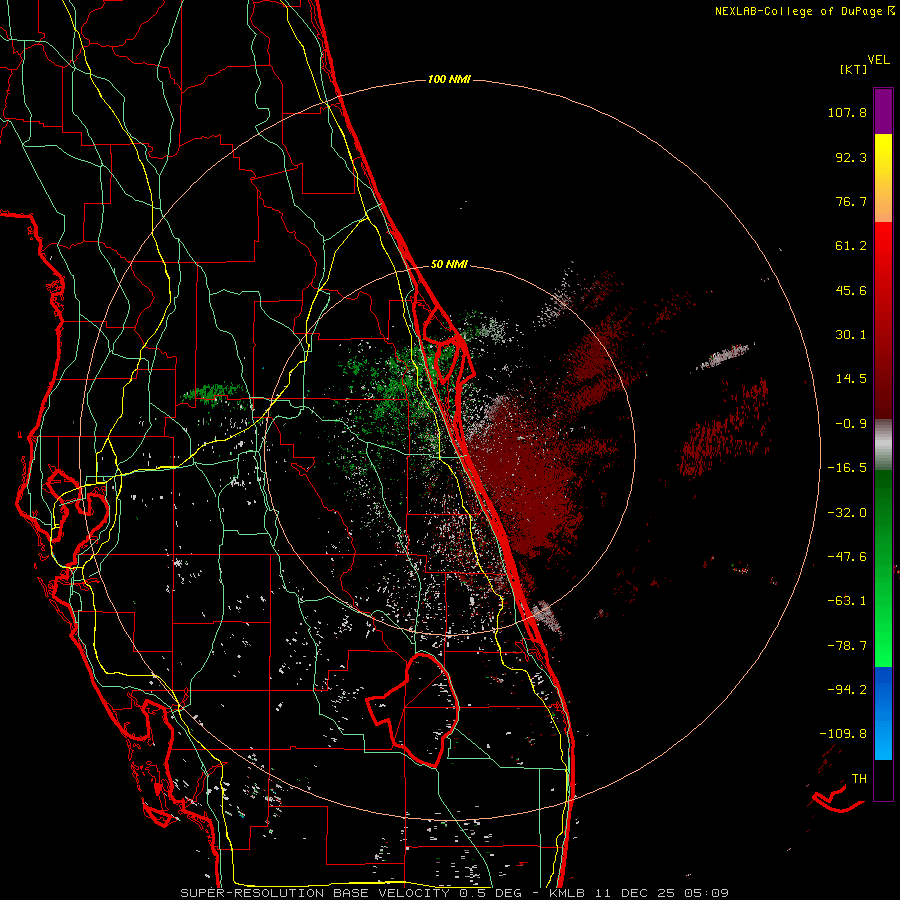Image resolution: width=900 pixels, height=900 pixels.
Task: Click the VEL legend heading
Action: pyautogui.click(x=878, y=60)
